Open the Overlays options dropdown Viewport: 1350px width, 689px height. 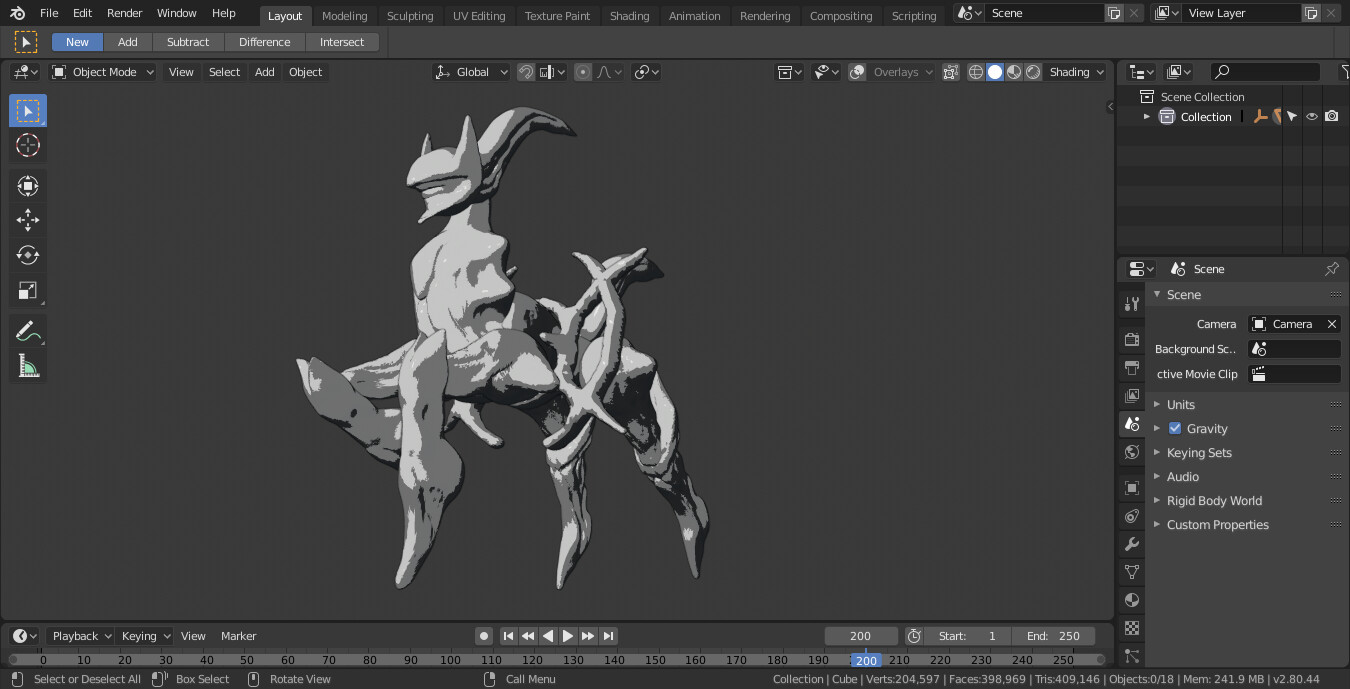click(902, 72)
